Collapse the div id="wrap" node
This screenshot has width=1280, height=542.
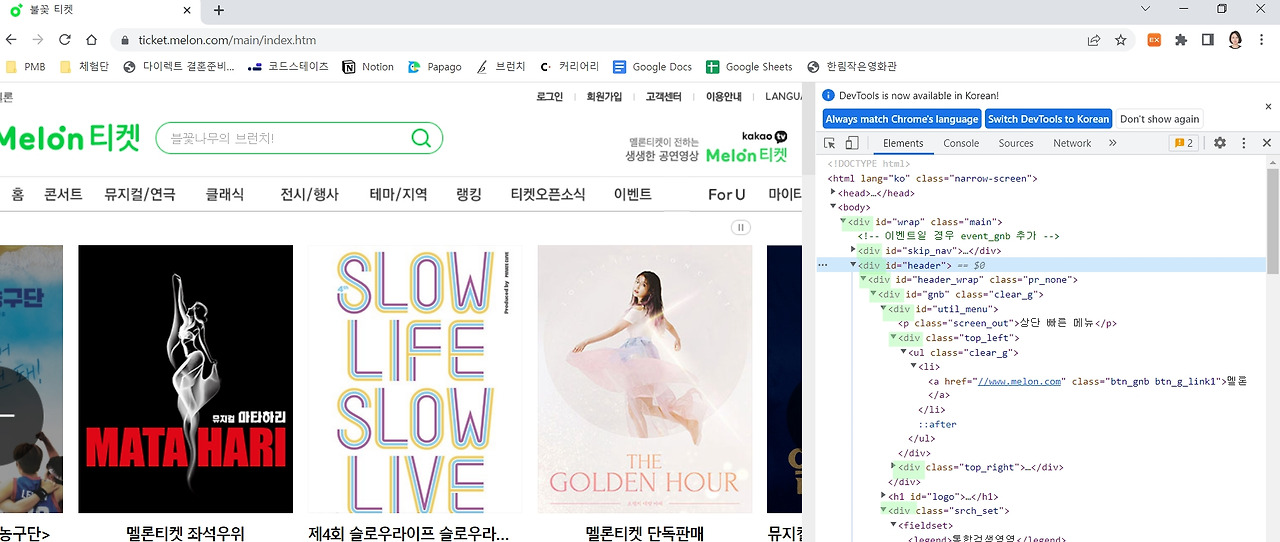tap(844, 221)
